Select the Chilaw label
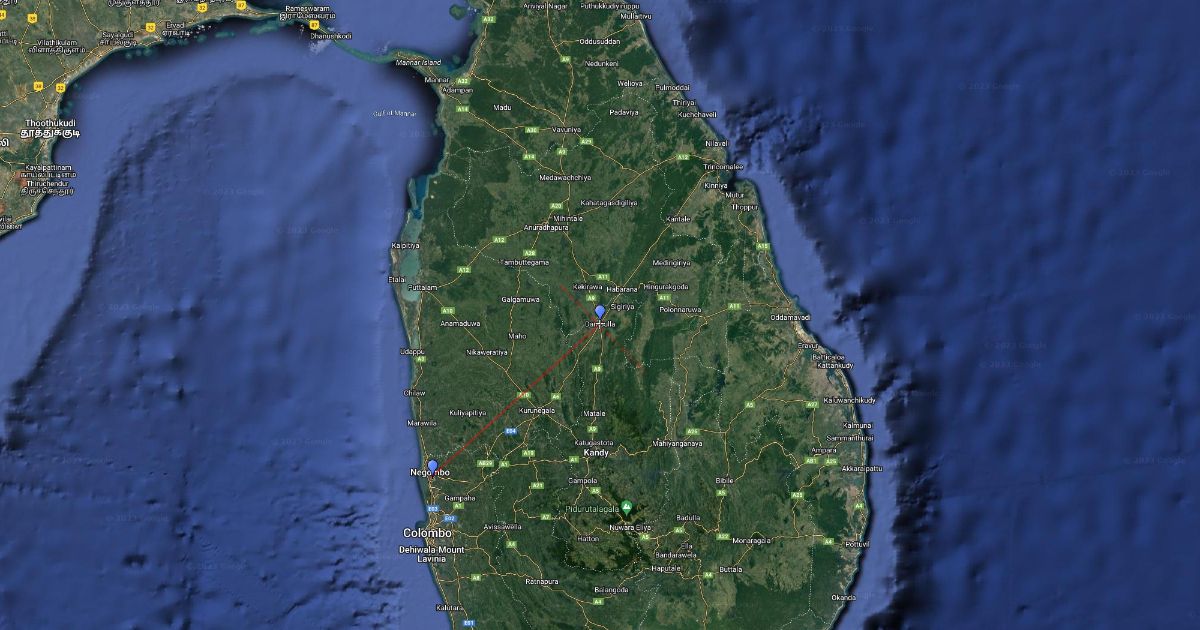The width and height of the screenshot is (1200, 630). click(414, 393)
